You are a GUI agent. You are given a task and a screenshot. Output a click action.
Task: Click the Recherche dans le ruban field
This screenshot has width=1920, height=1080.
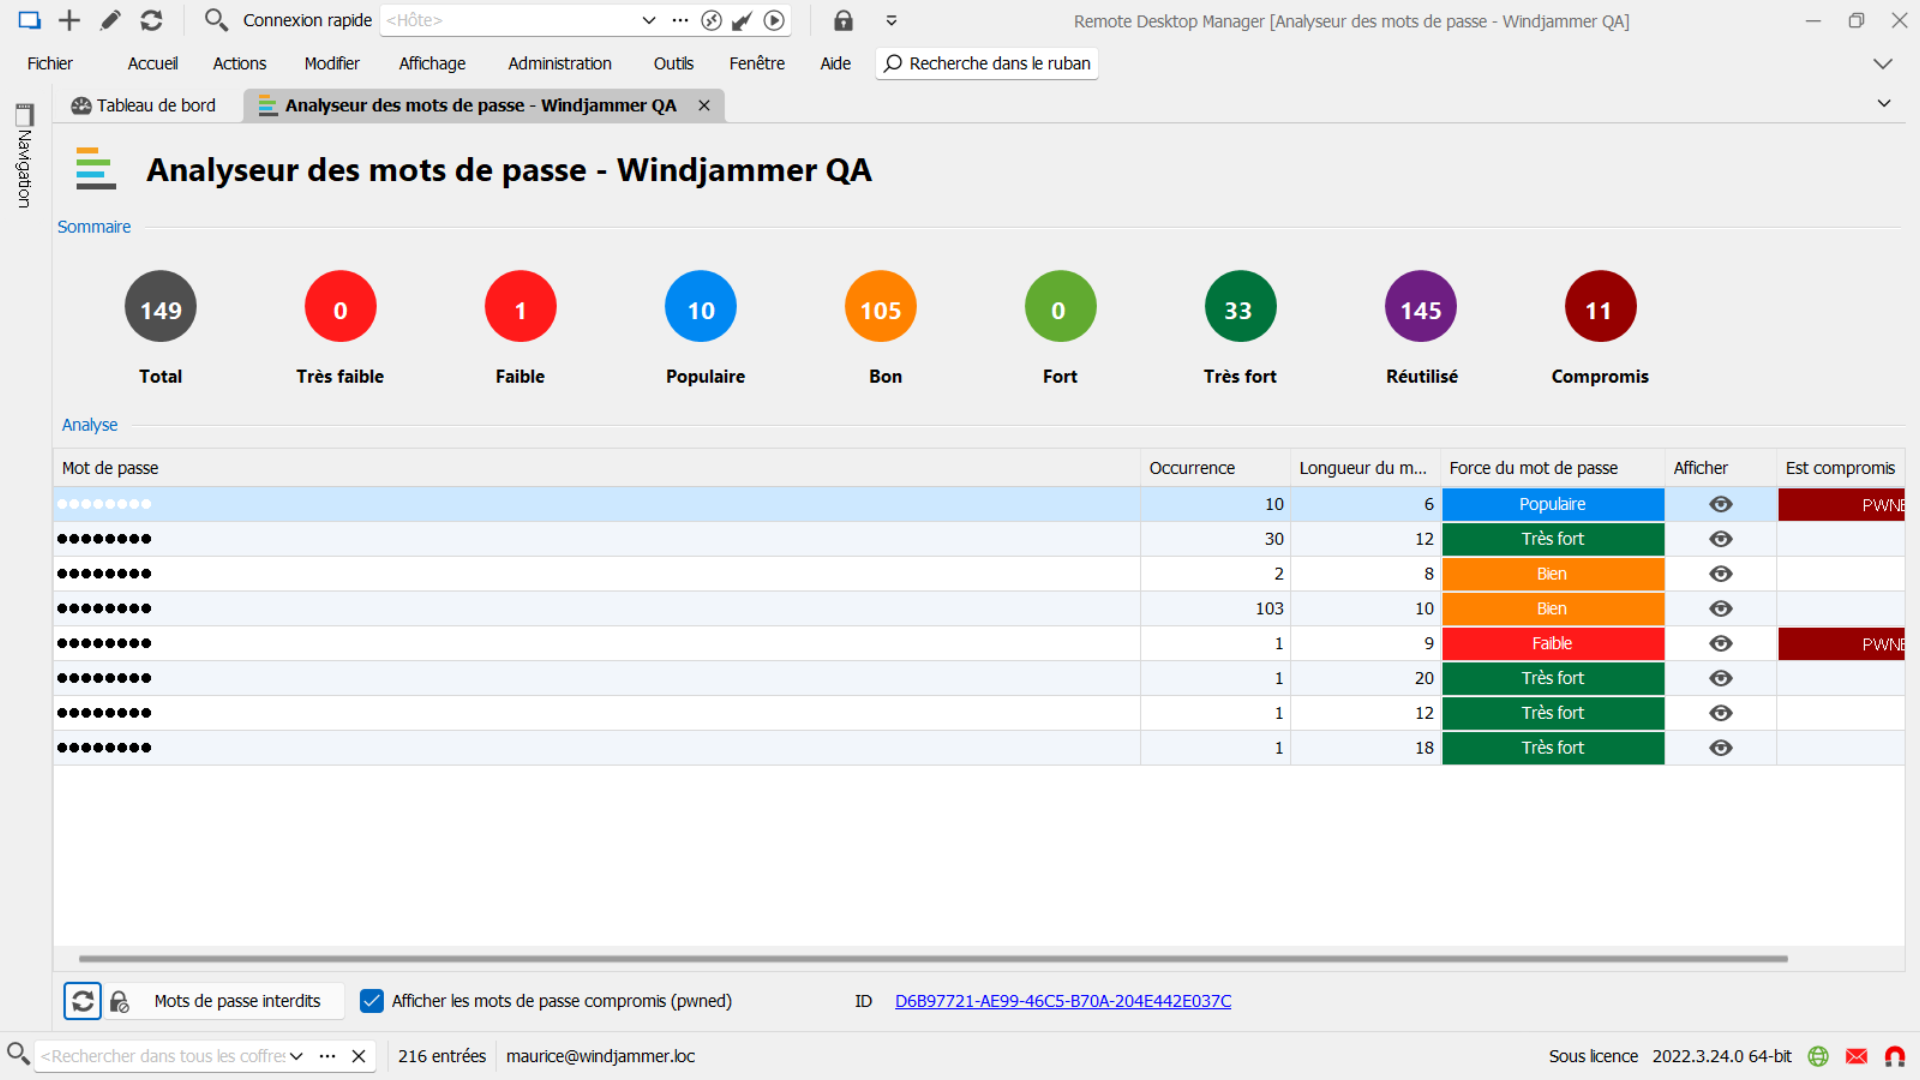click(x=987, y=63)
